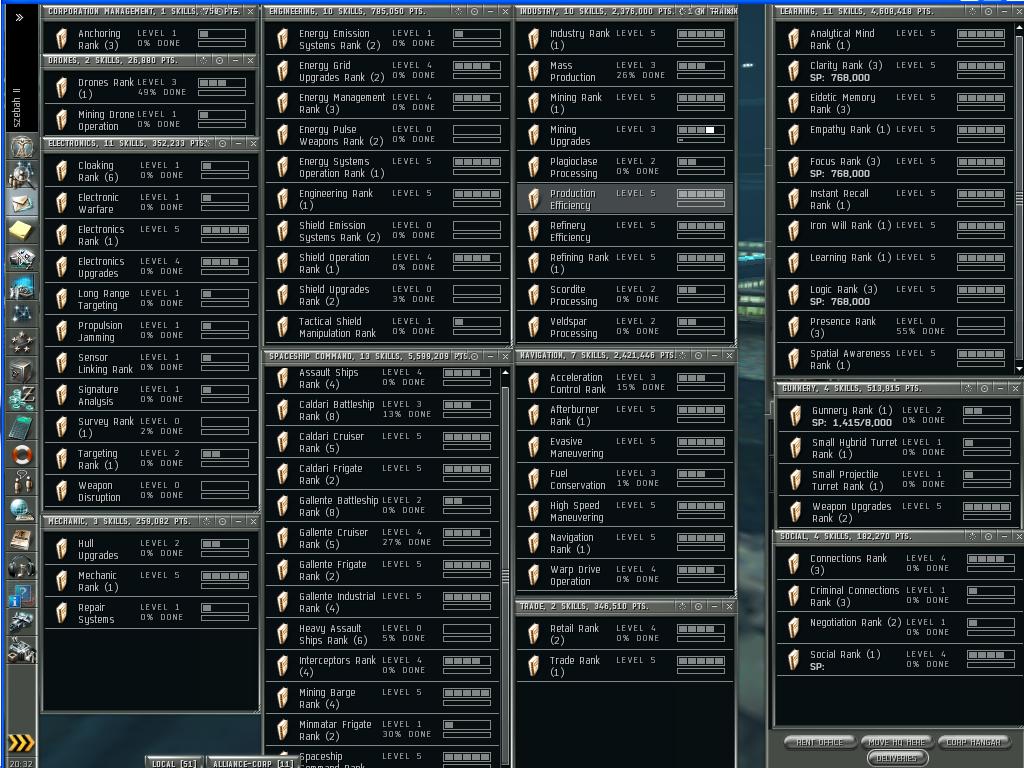Open the yellow notepad icon in sidebar
This screenshot has height=768, width=1024.
point(22,231)
